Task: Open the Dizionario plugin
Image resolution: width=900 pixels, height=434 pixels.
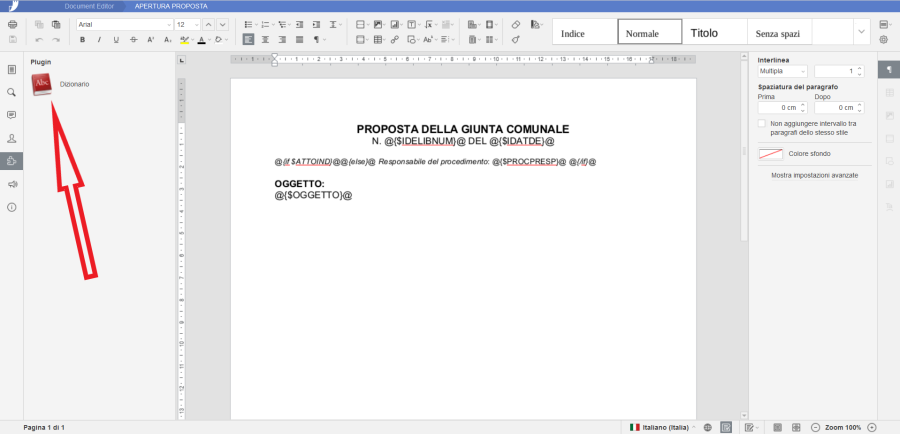Action: [42, 86]
